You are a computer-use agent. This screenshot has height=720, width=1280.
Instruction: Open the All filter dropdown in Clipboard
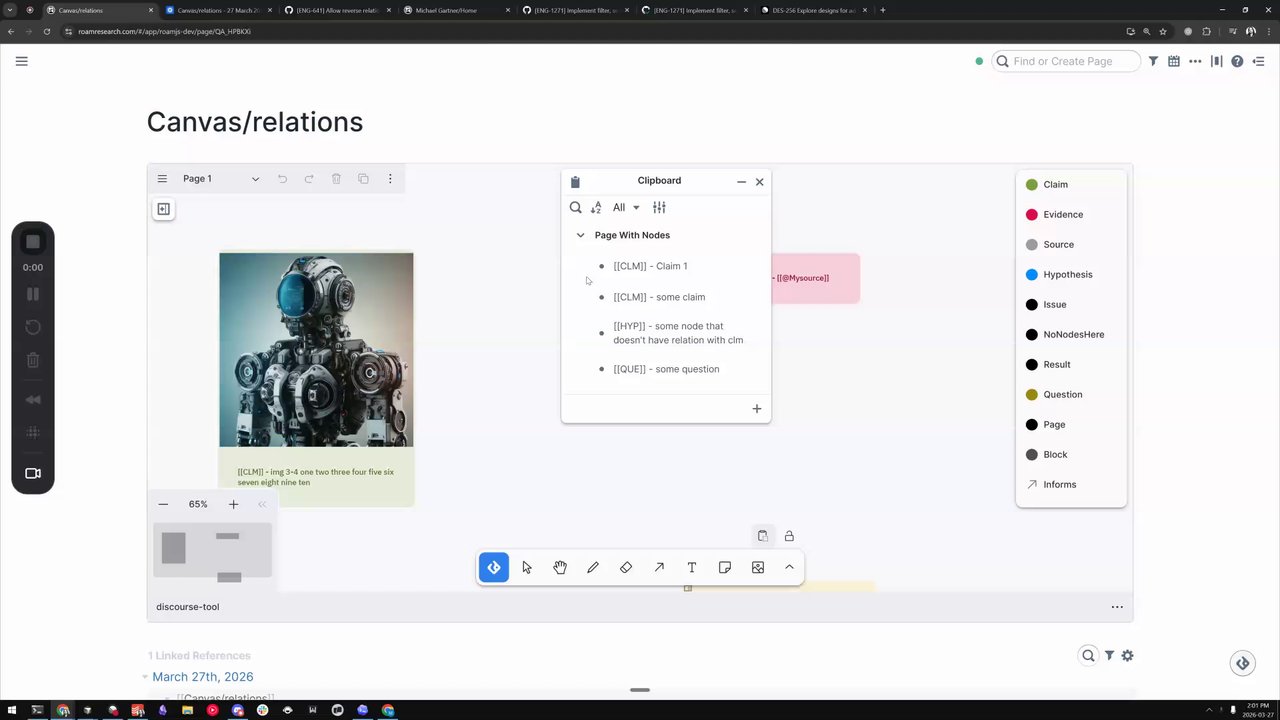pyautogui.click(x=626, y=207)
